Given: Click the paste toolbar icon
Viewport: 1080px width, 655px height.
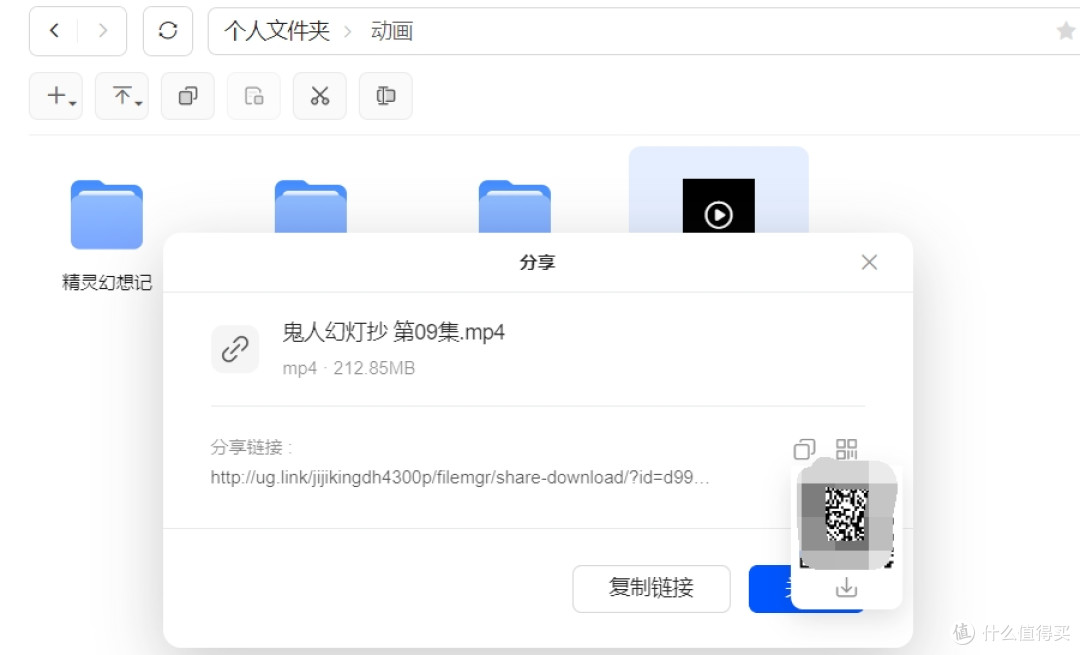Looking at the screenshot, I should 253,96.
